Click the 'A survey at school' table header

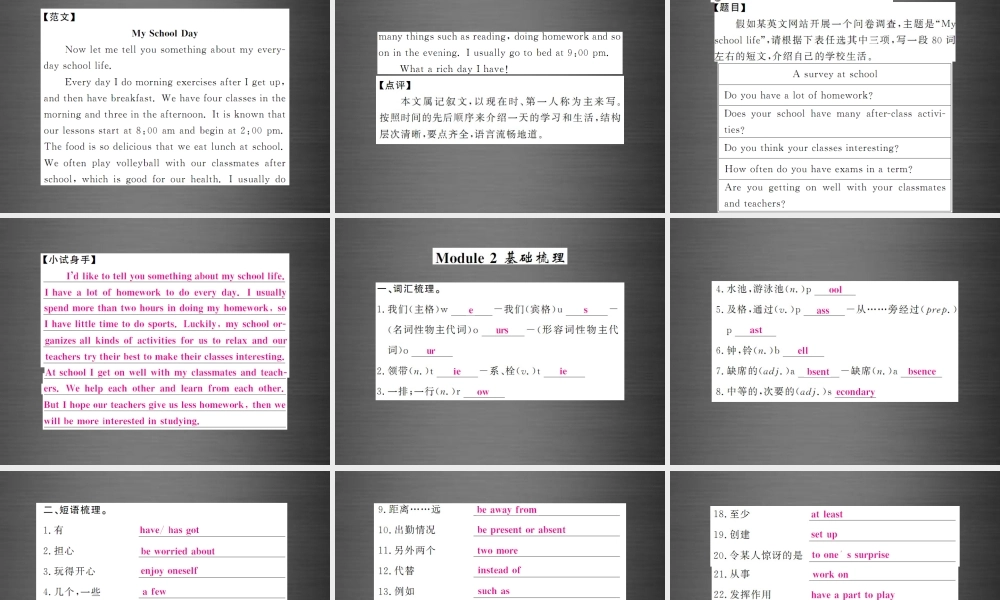pos(834,74)
